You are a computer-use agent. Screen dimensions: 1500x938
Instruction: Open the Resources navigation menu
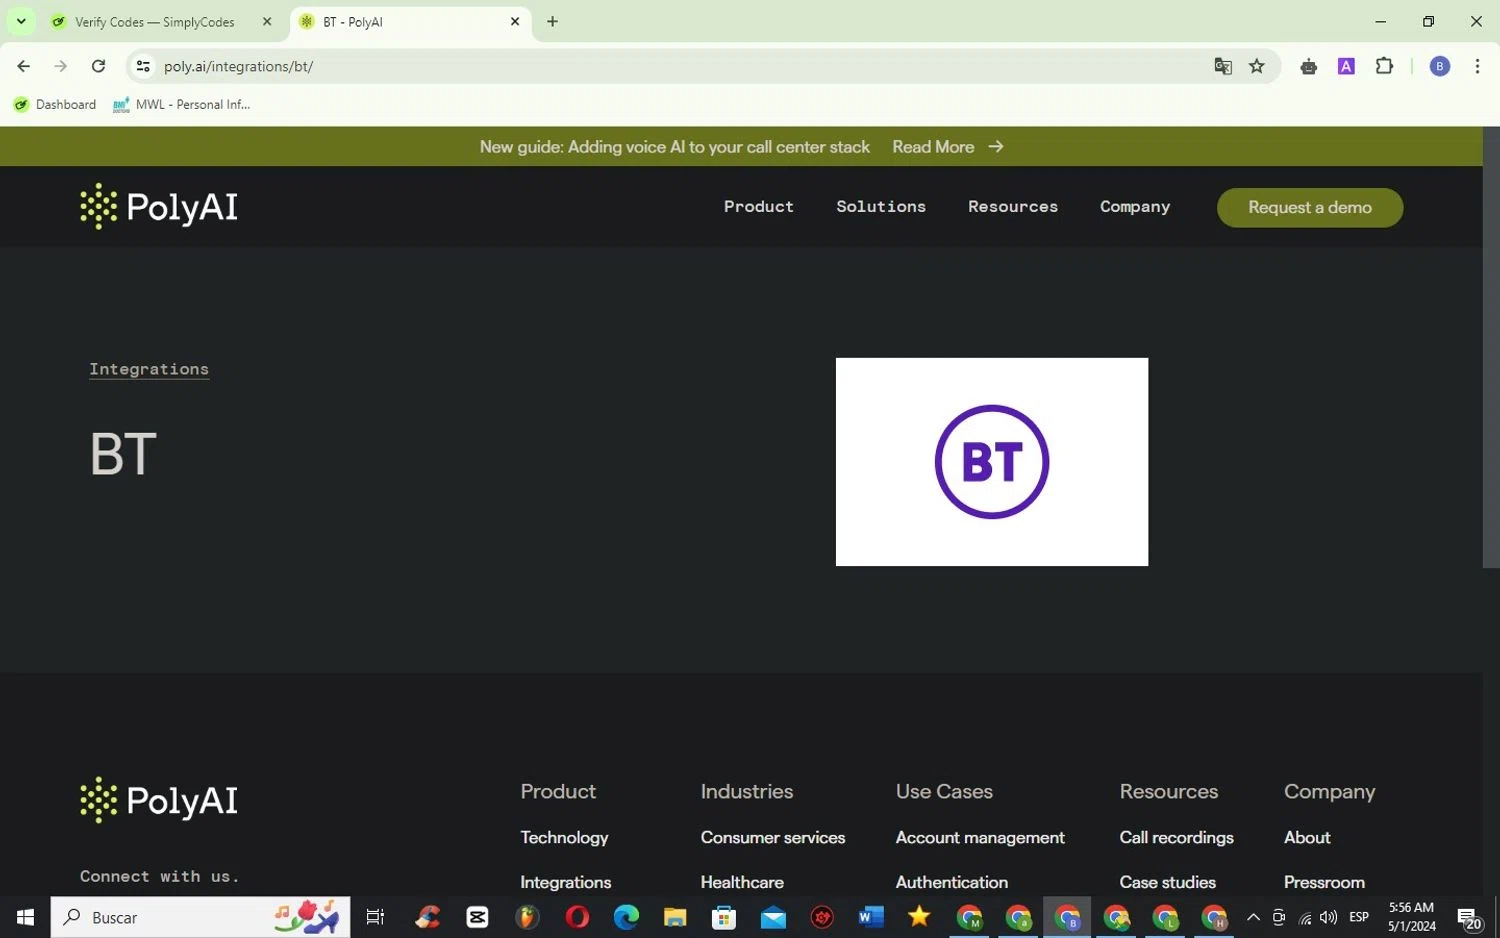click(1013, 207)
